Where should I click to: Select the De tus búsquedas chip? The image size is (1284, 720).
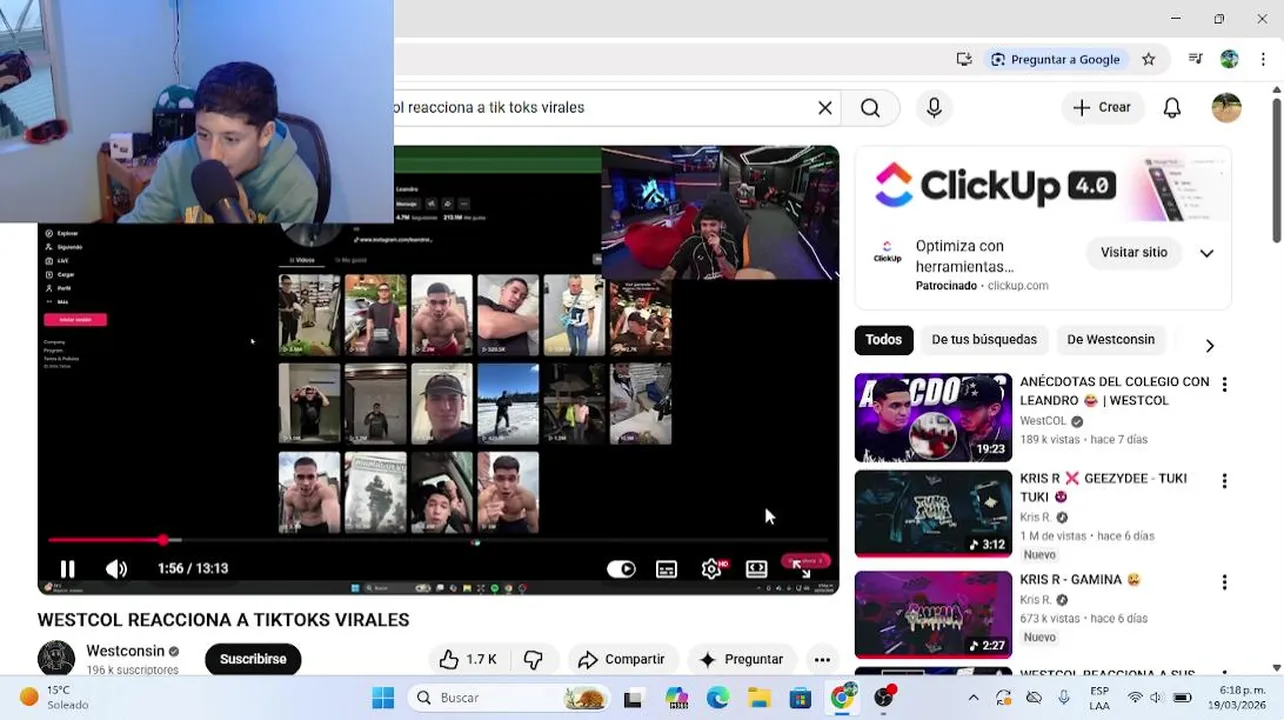[x=984, y=340]
